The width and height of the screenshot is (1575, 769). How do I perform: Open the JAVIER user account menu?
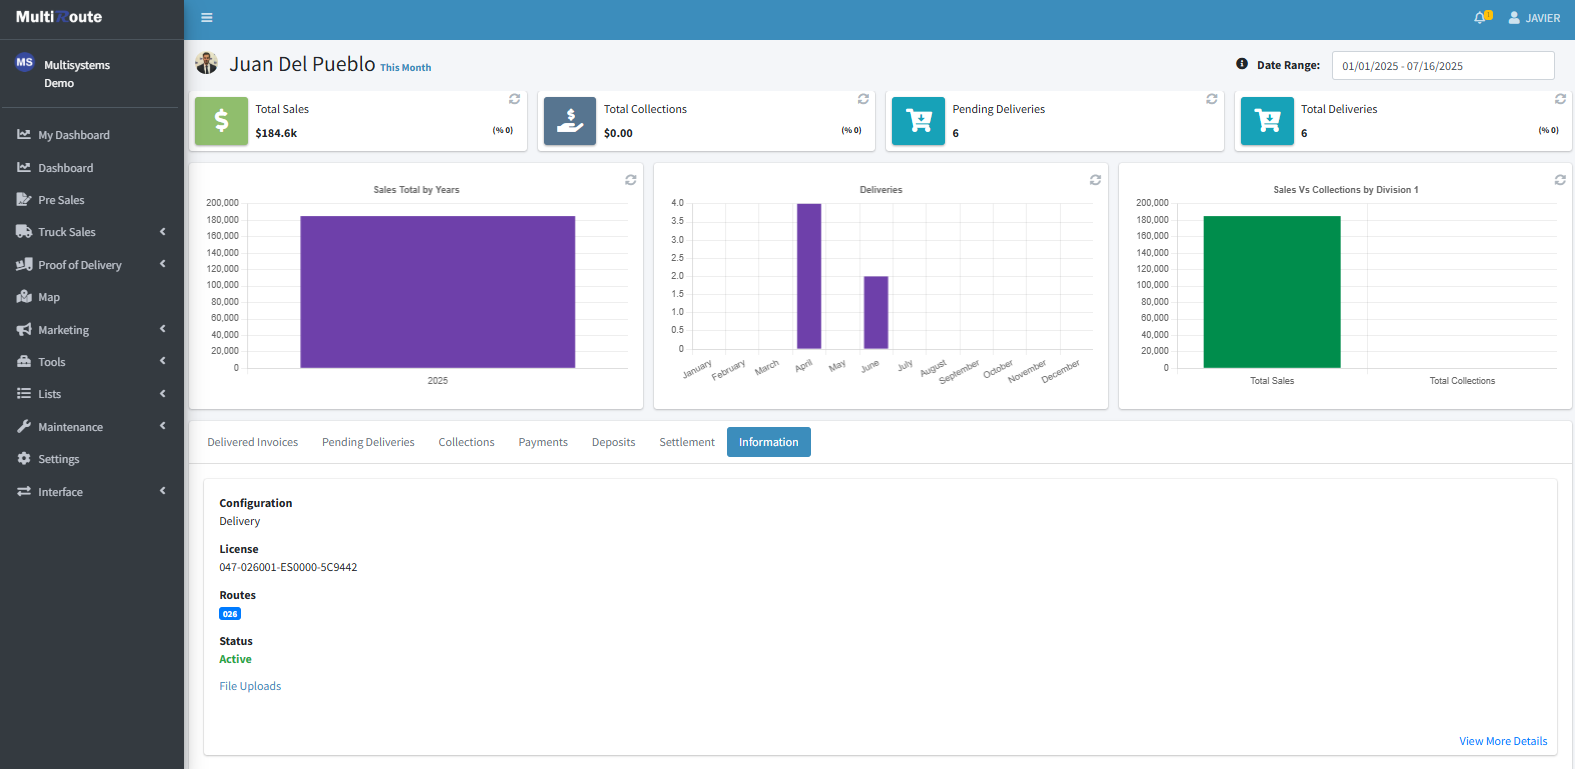click(x=1534, y=18)
